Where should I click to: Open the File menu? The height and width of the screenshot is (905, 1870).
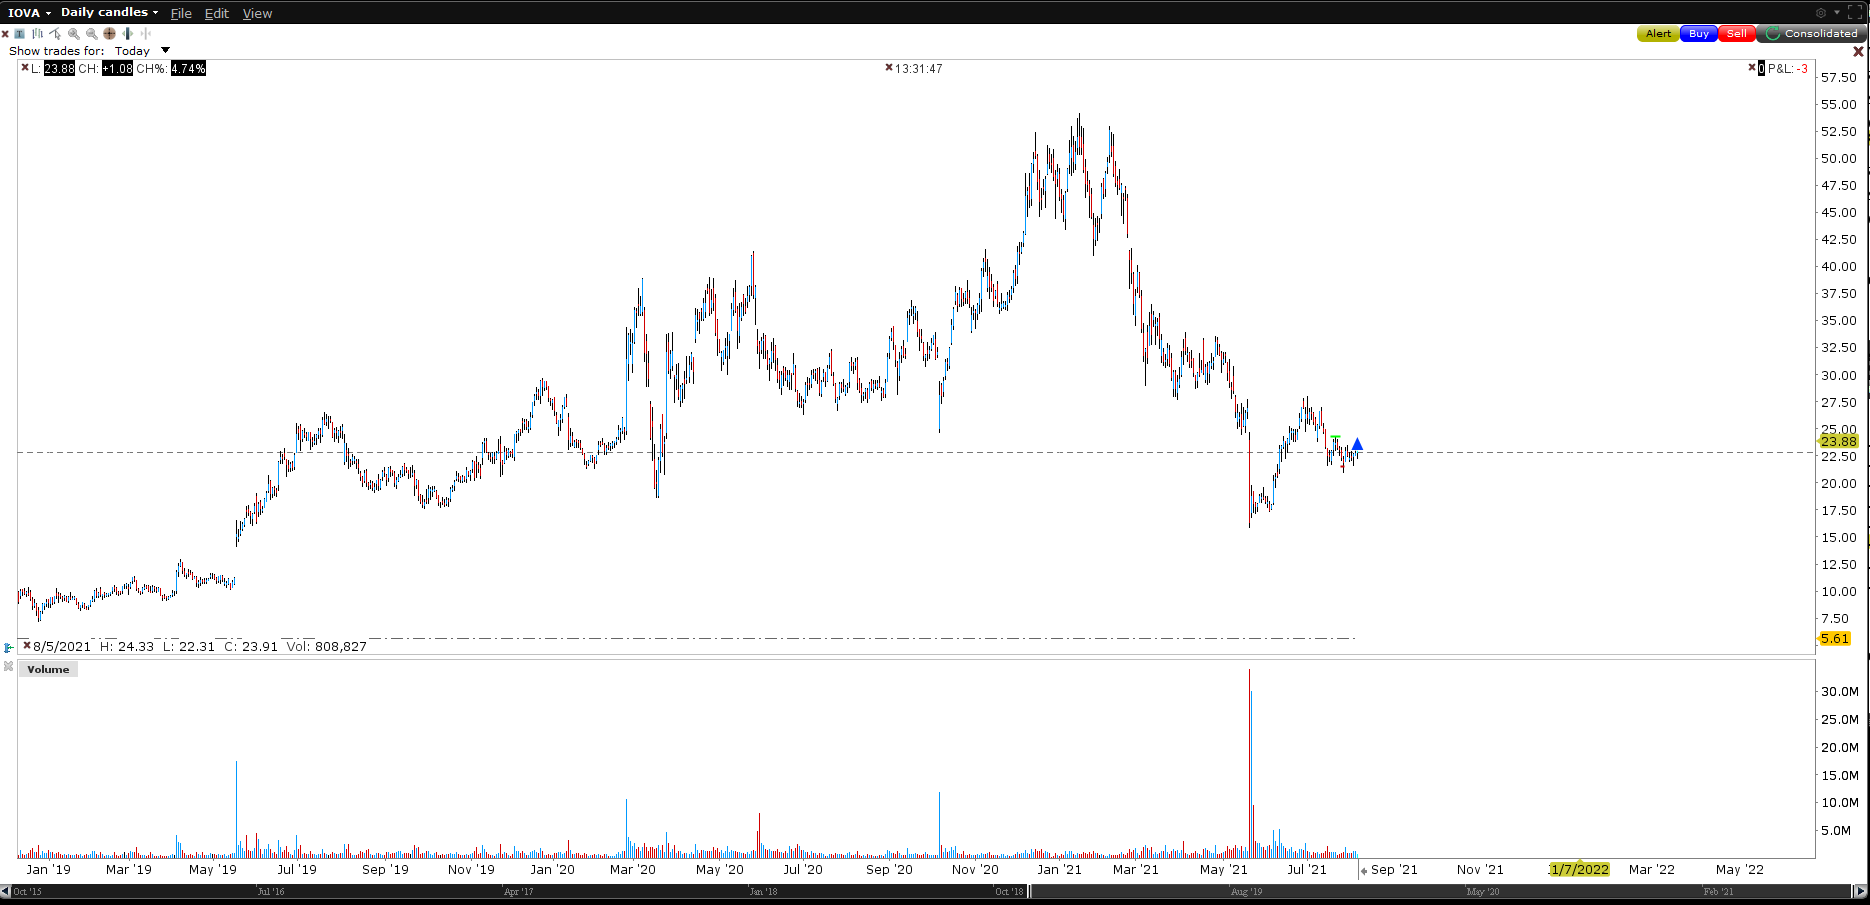[181, 13]
